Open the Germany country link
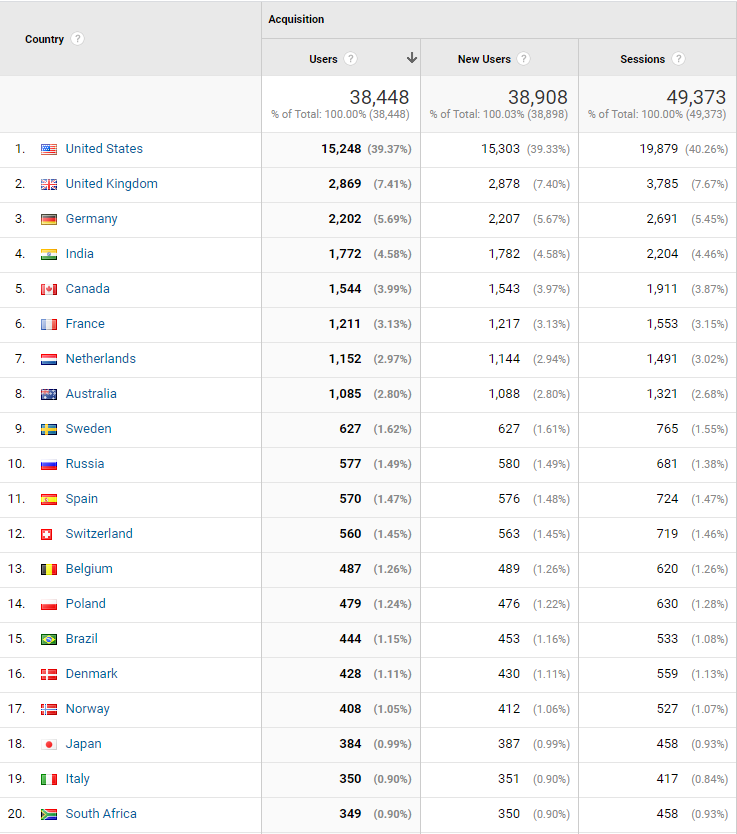The width and height of the screenshot is (737, 834). (x=91, y=219)
